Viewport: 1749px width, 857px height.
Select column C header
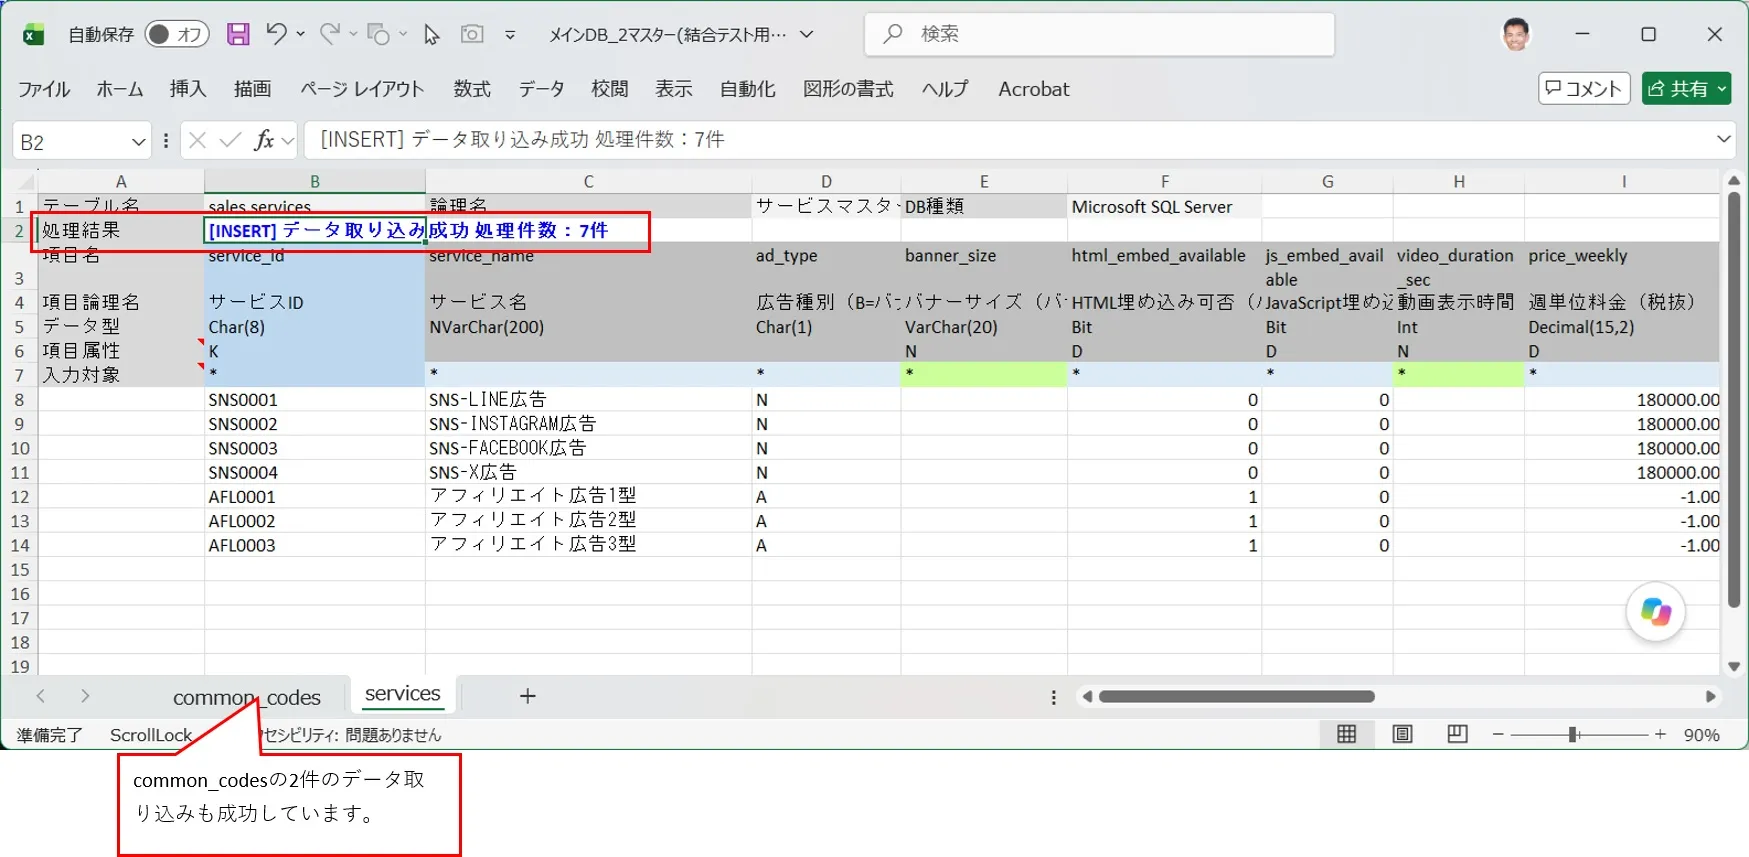point(588,181)
